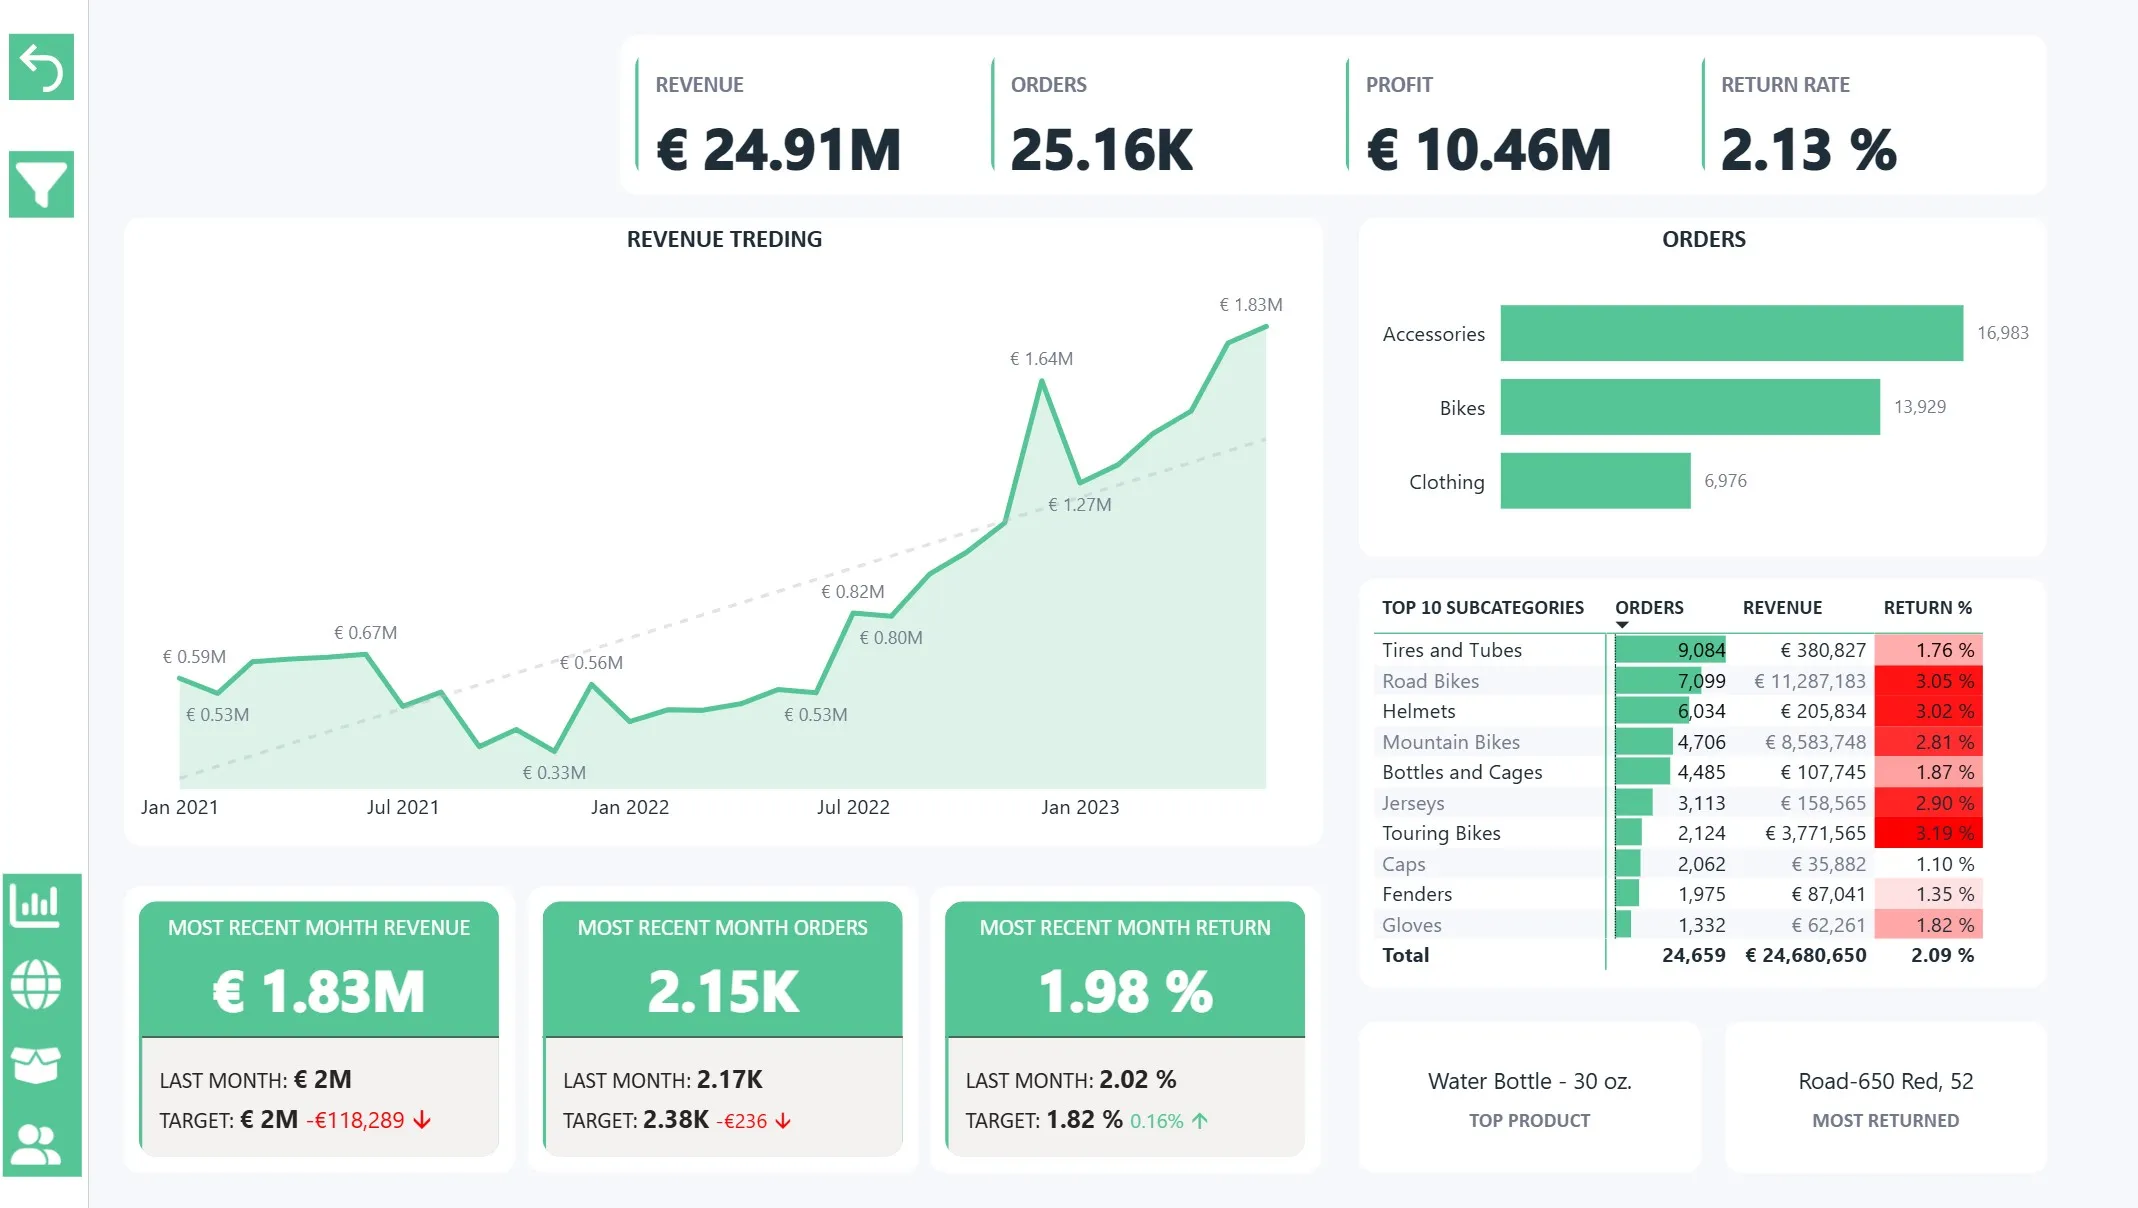Click the Water Bottle - 30 oz. top product

1529,1081
